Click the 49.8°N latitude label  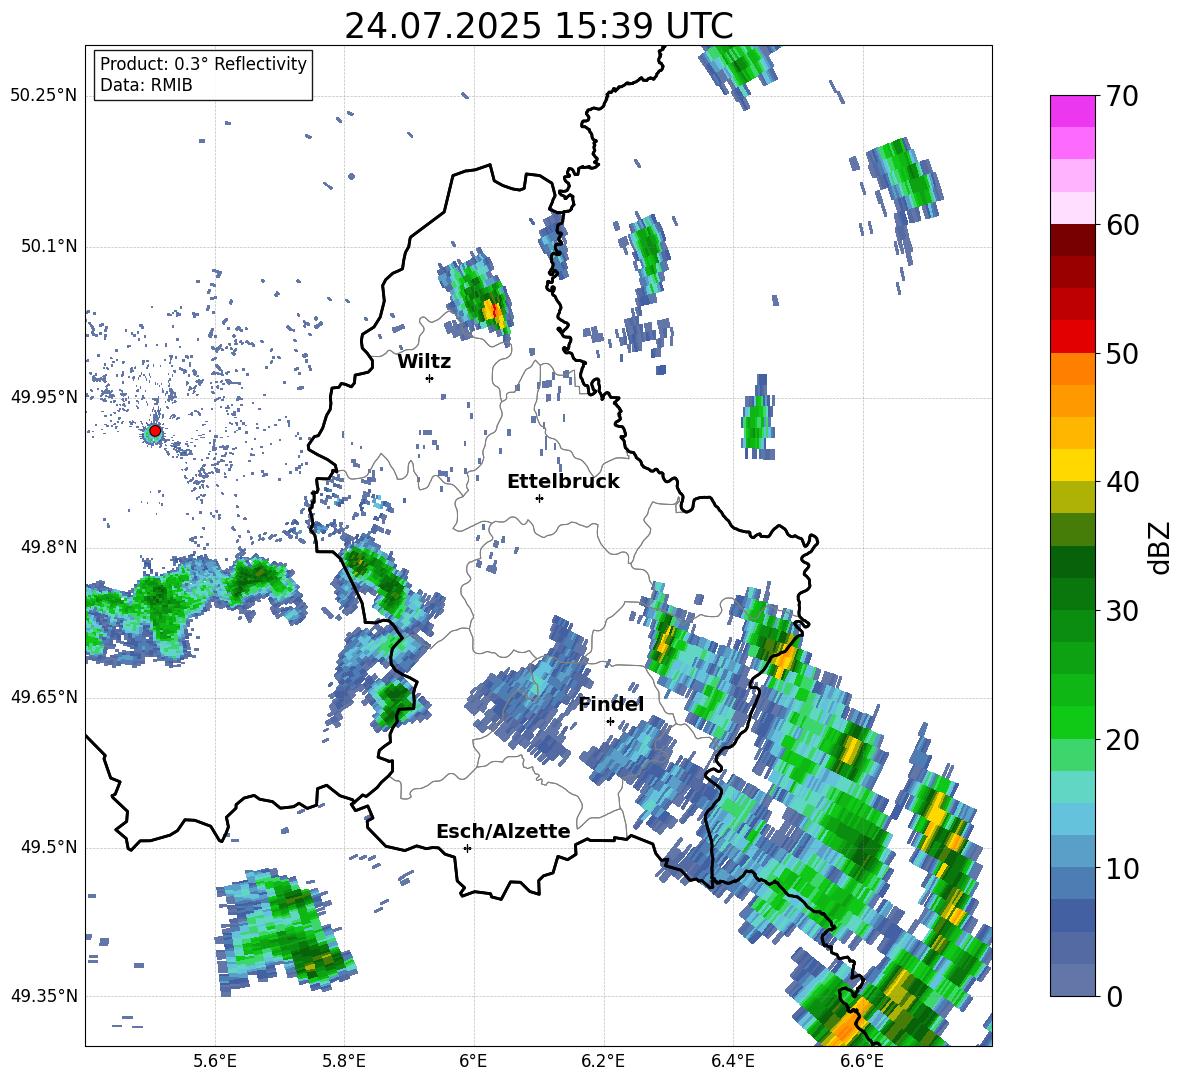coord(48,547)
